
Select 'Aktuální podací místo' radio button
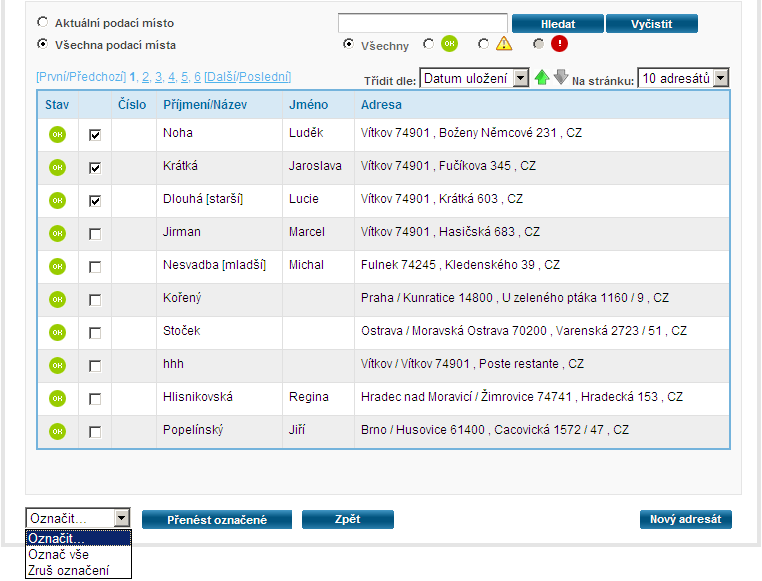(x=42, y=22)
